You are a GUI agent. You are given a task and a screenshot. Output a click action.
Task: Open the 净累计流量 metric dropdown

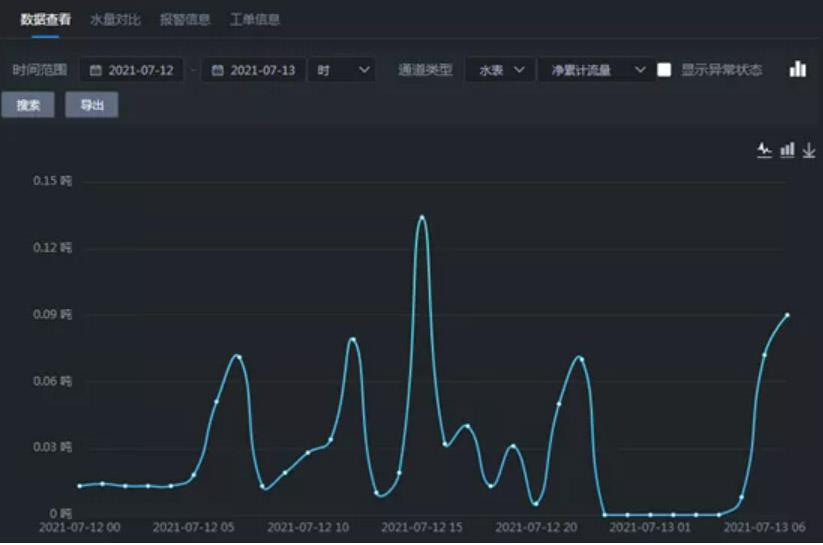[x=594, y=70]
